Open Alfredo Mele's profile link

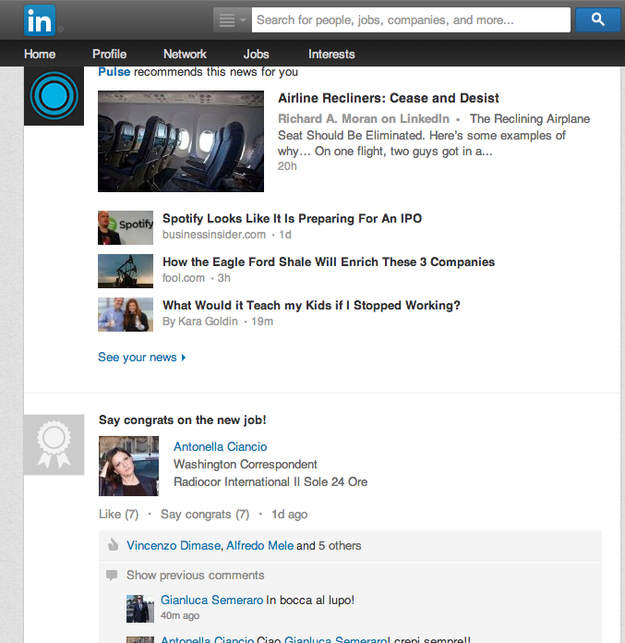coord(260,546)
